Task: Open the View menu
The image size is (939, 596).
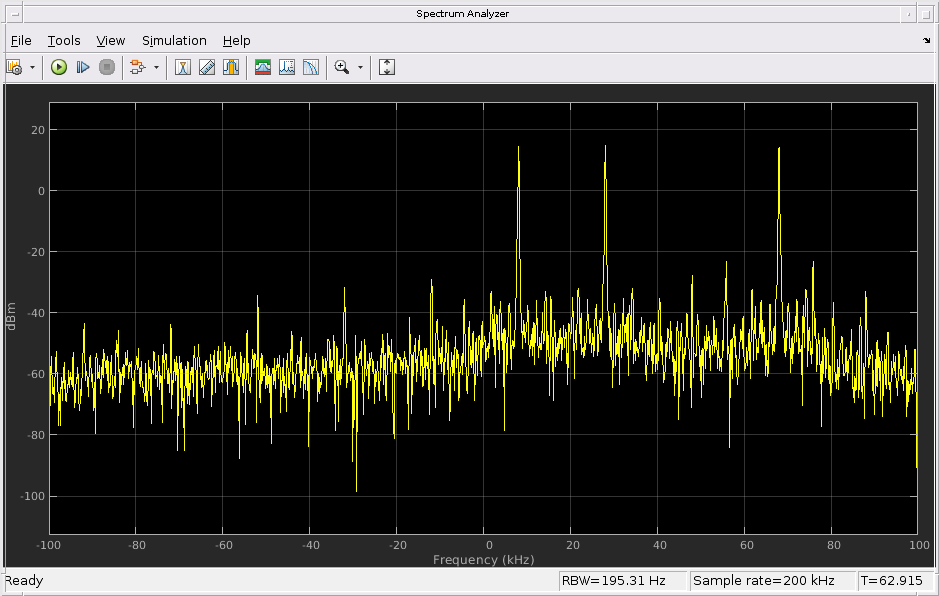Action: [x=111, y=41]
